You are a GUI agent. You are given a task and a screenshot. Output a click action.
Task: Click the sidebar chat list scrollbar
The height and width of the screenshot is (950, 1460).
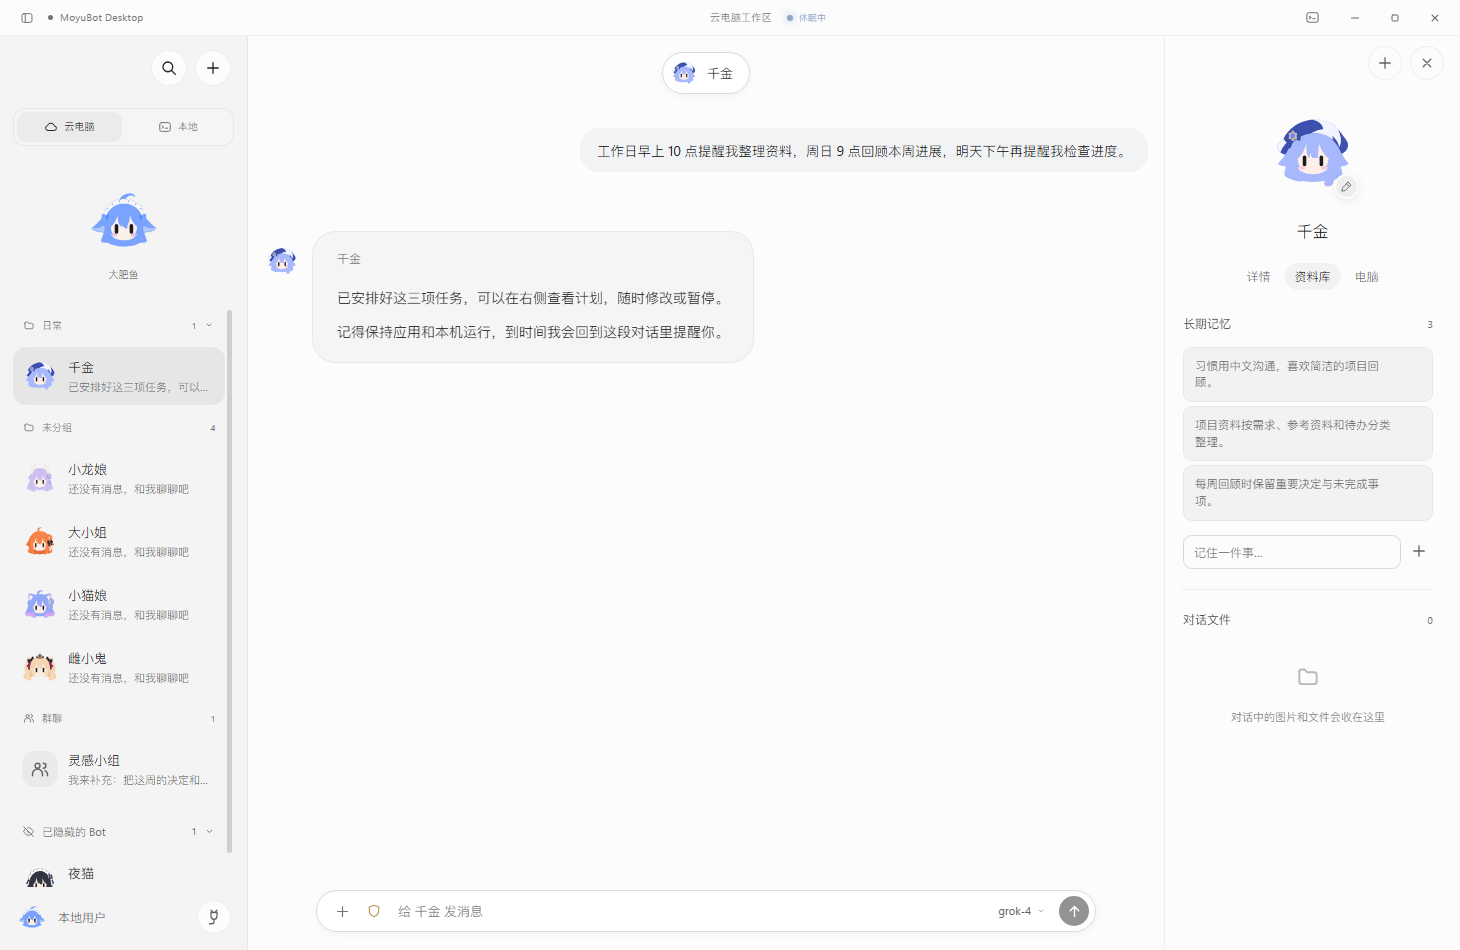(230, 580)
